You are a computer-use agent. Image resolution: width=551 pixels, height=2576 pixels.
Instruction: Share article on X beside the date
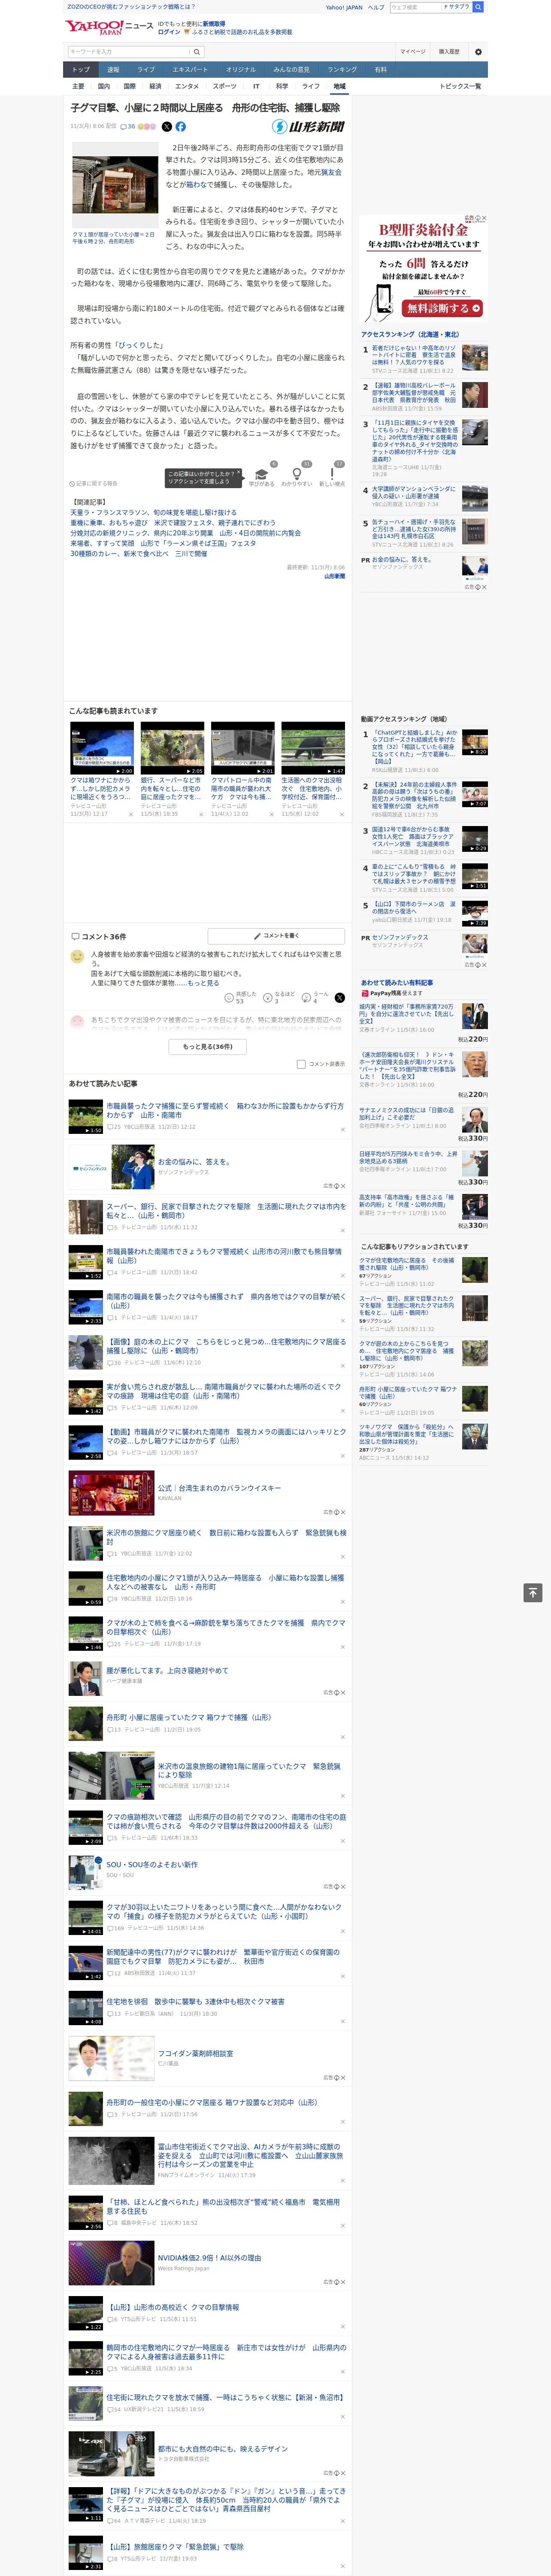click(167, 127)
